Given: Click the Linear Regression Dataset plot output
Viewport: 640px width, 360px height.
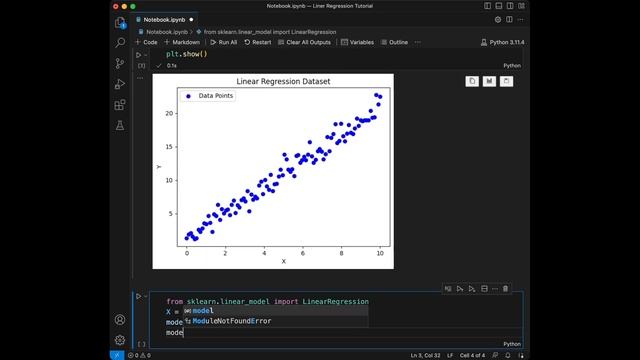Looking at the screenshot, I should coord(273,171).
